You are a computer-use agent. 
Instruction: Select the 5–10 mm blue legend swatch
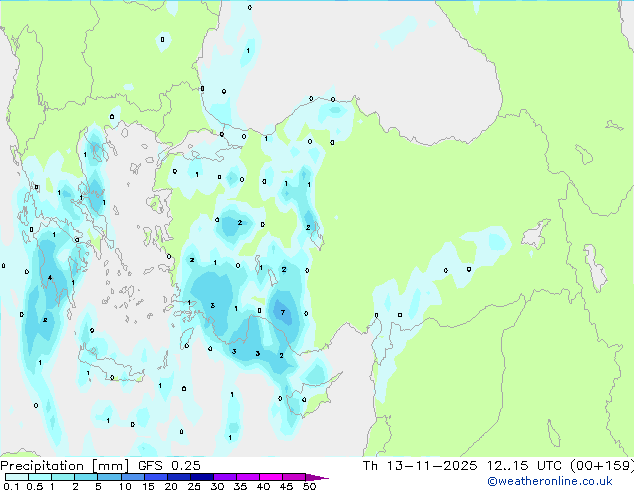[x=109, y=477]
